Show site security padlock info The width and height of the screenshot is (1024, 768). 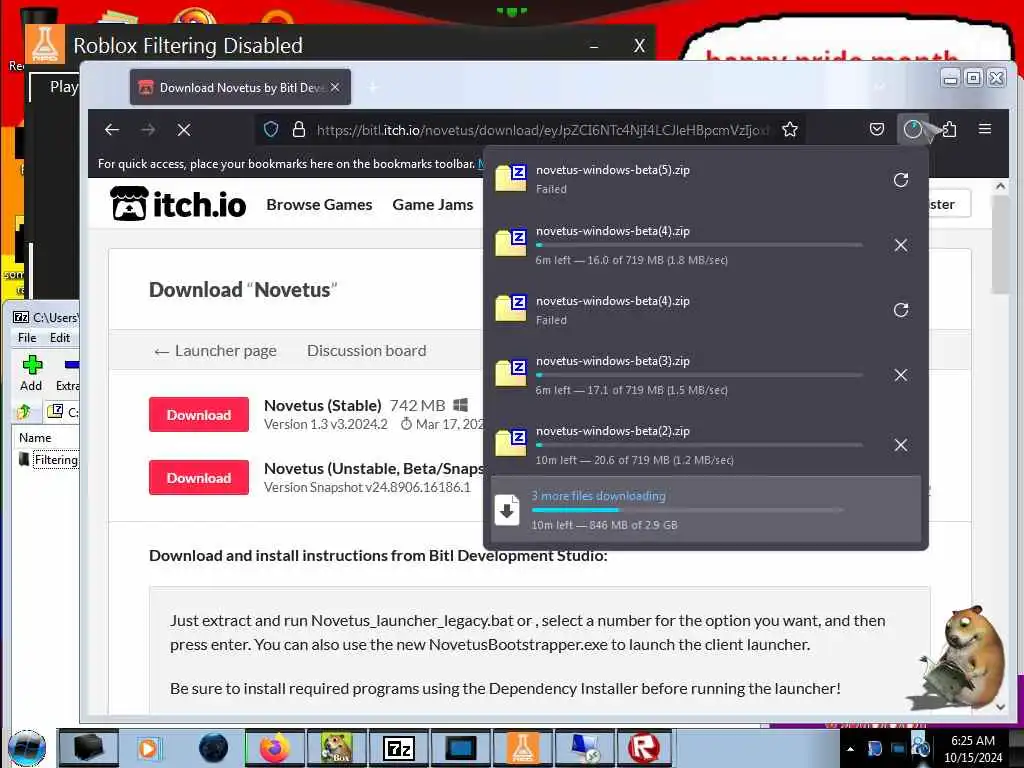[298, 129]
